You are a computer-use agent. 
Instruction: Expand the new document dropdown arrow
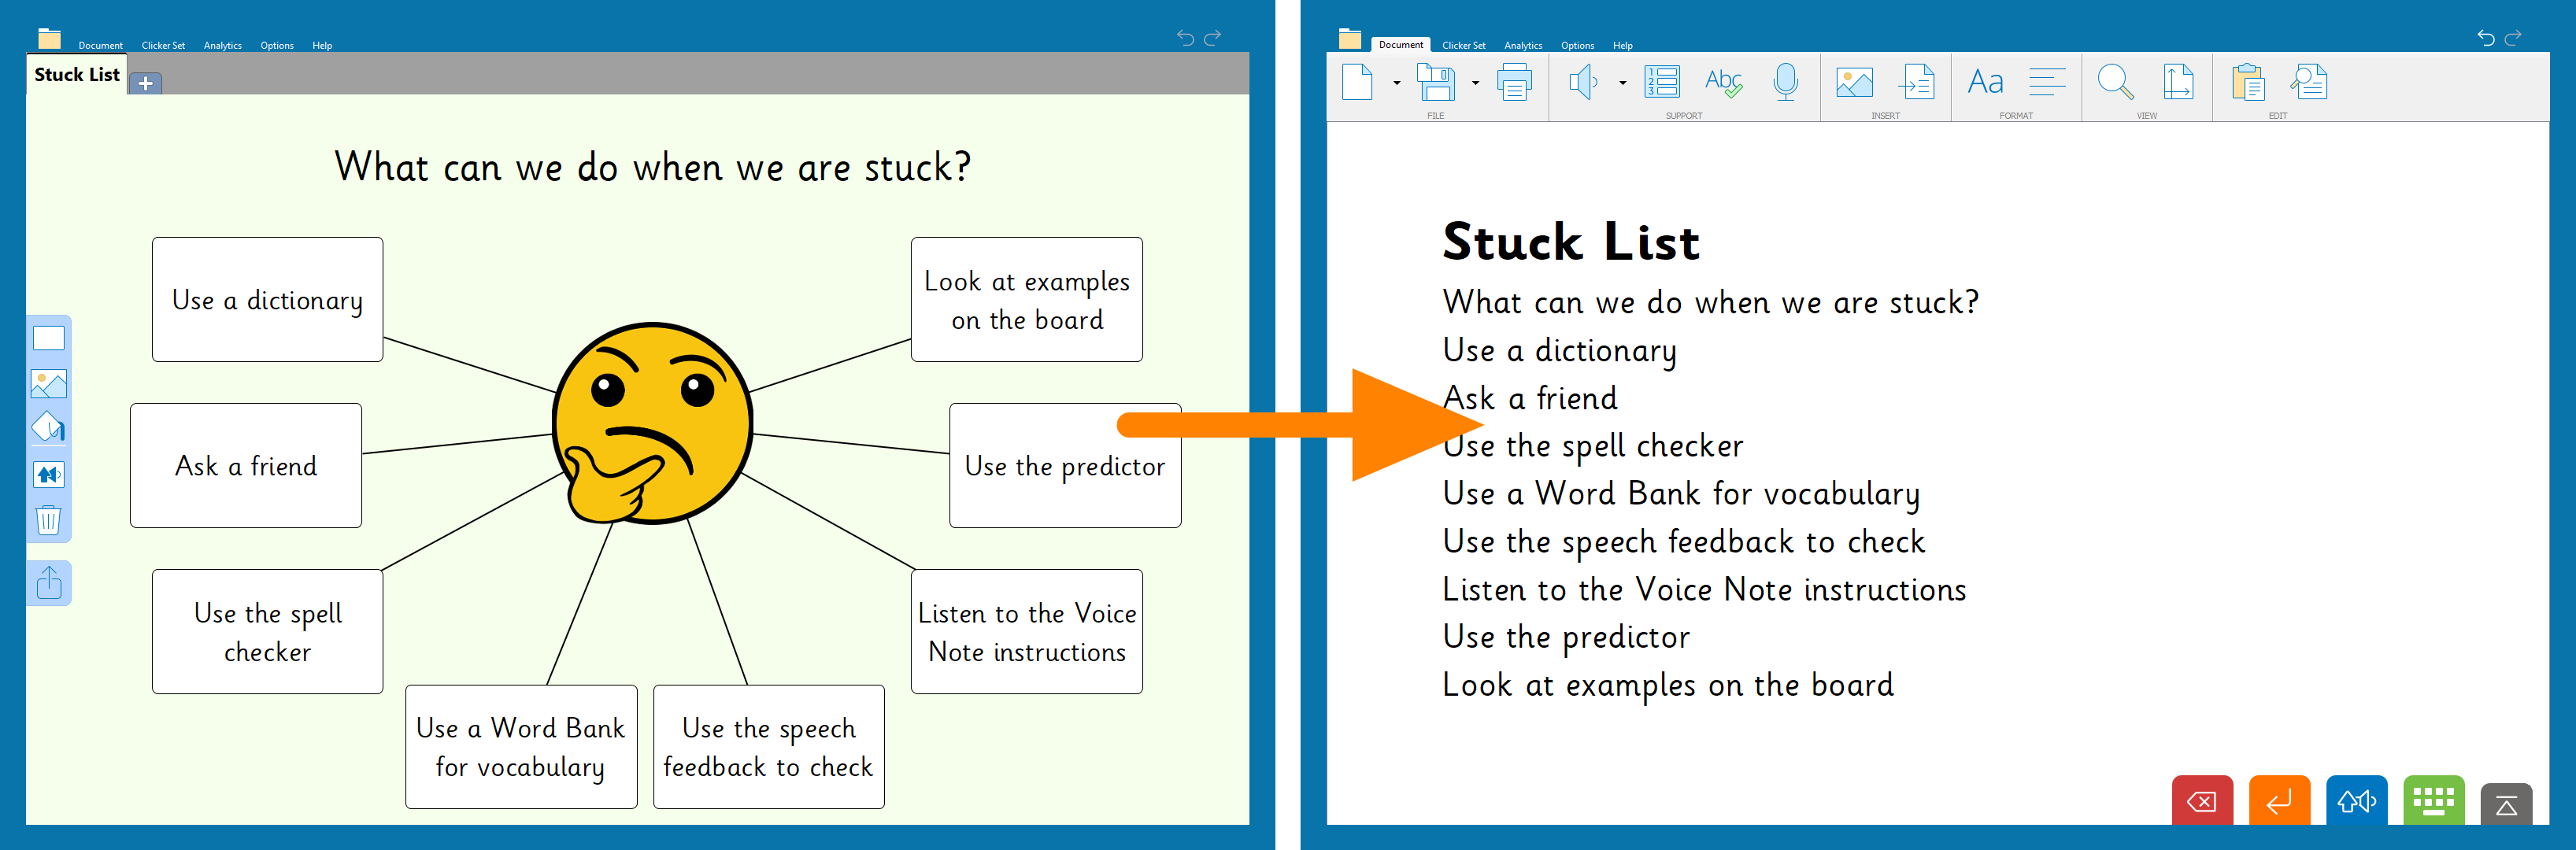pyautogui.click(x=1397, y=83)
